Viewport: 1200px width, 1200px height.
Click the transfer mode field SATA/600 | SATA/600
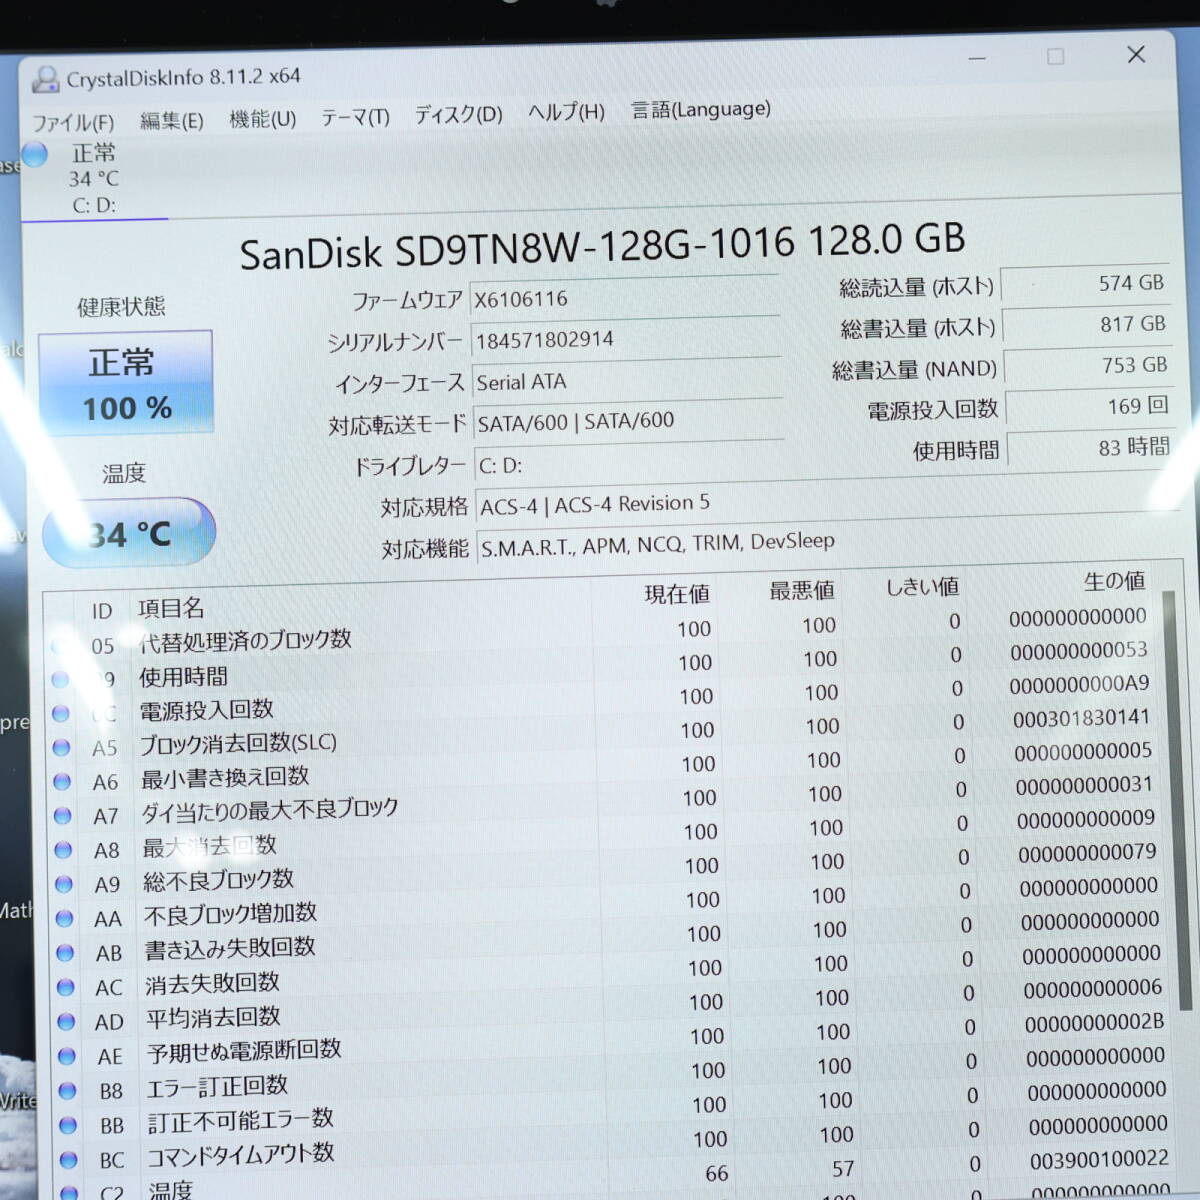tap(628, 422)
